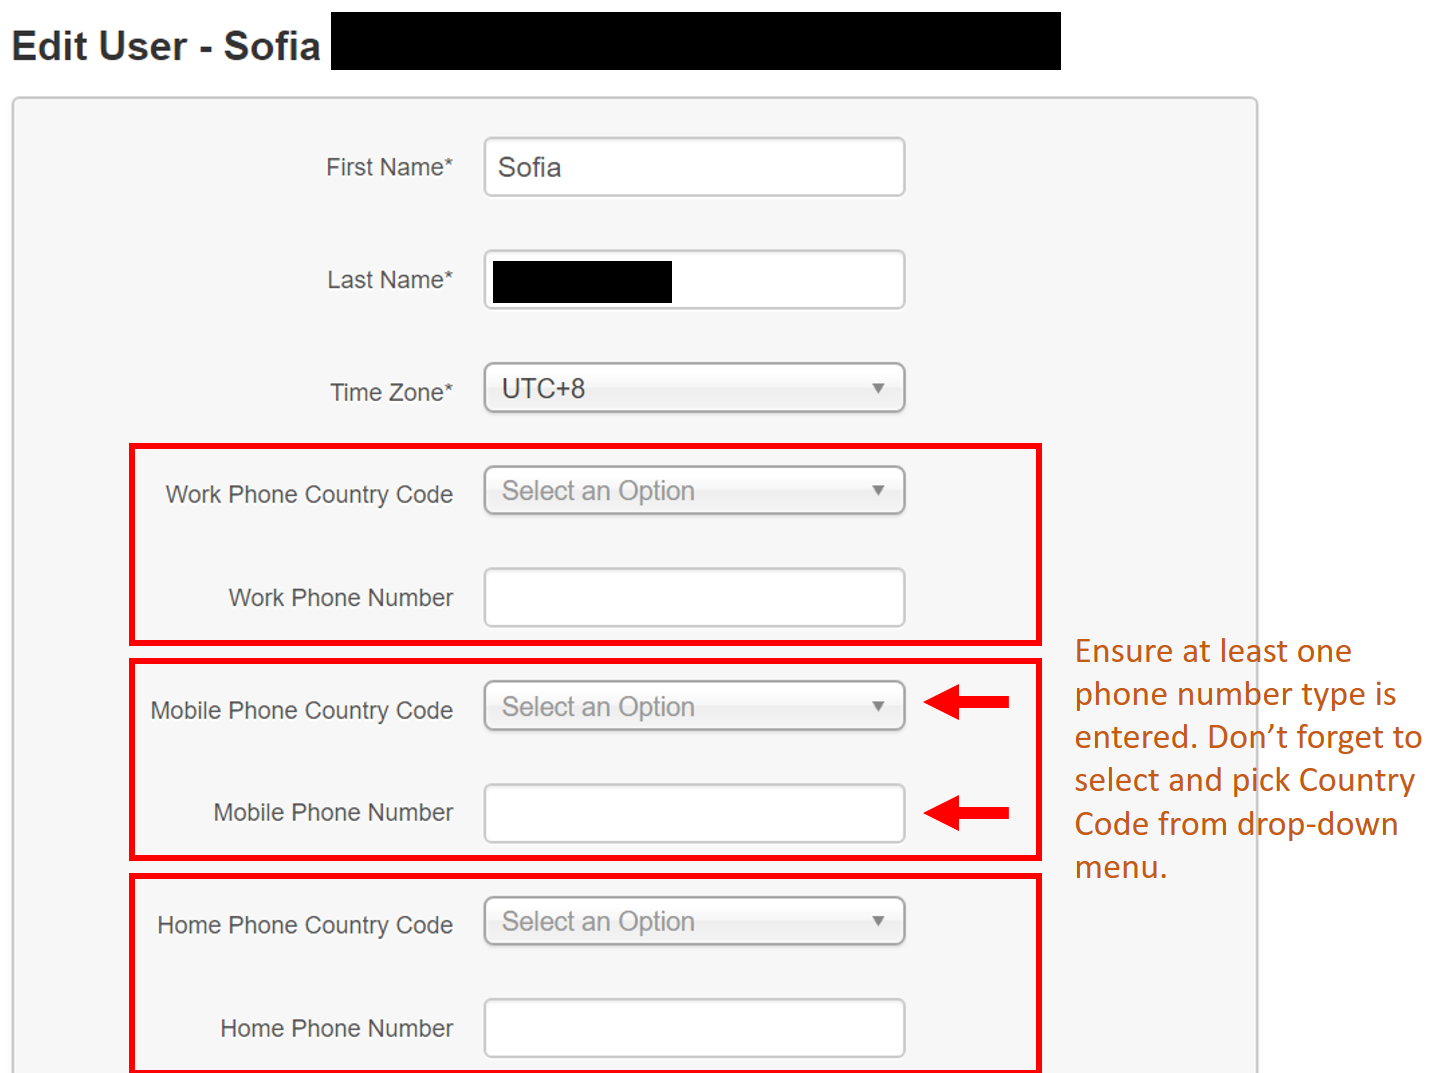The height and width of the screenshot is (1073, 1432).
Task: Click the Work Phone Country Code dropdown arrow
Action: 878,490
